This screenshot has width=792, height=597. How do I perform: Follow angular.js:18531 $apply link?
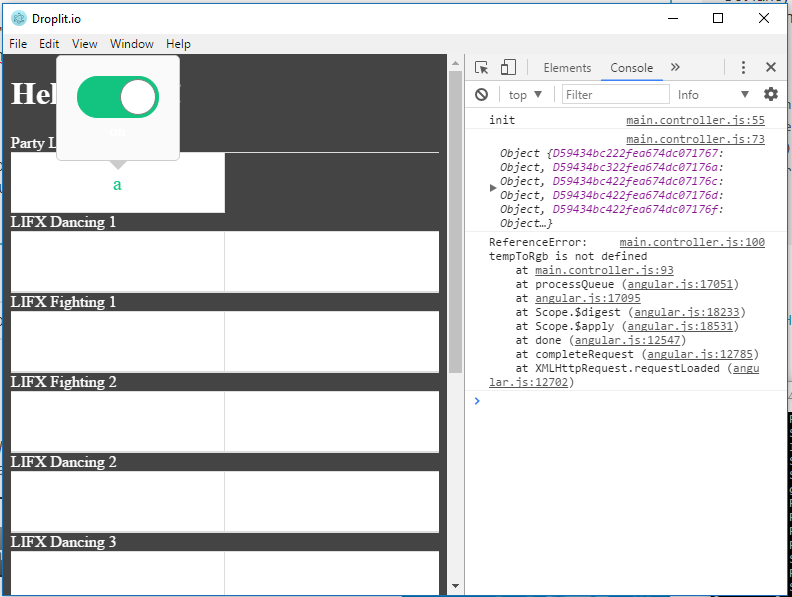coord(680,326)
